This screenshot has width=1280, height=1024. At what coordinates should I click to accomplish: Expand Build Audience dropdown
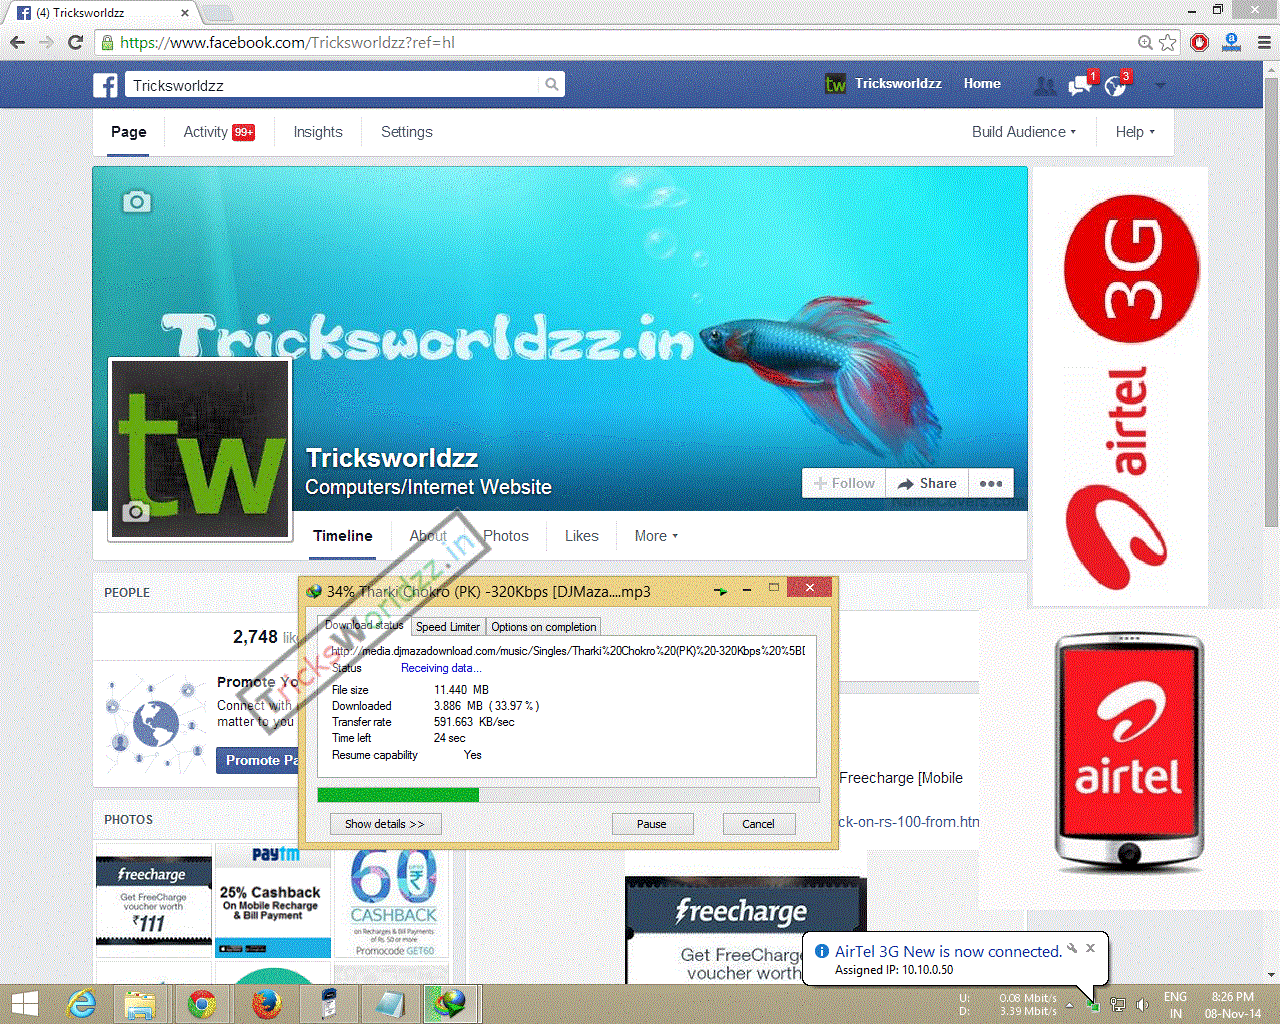(1024, 132)
